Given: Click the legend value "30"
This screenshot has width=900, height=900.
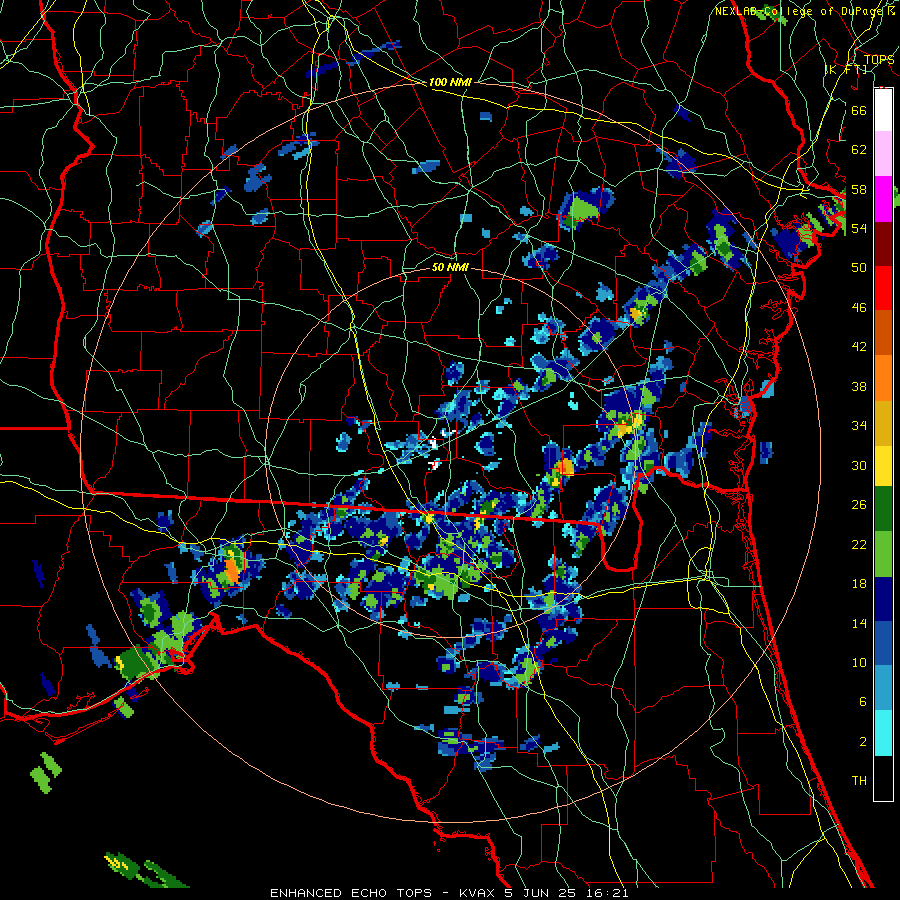Looking at the screenshot, I should pos(859,465).
